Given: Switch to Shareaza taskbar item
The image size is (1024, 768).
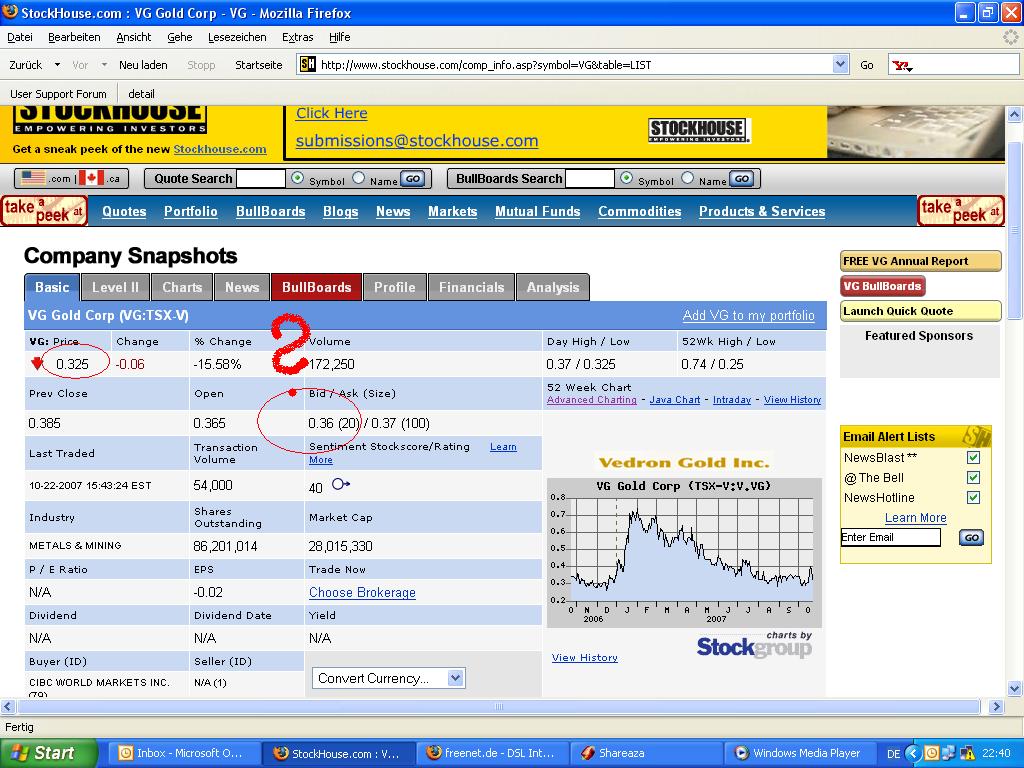Looking at the screenshot, I should click(x=646, y=753).
